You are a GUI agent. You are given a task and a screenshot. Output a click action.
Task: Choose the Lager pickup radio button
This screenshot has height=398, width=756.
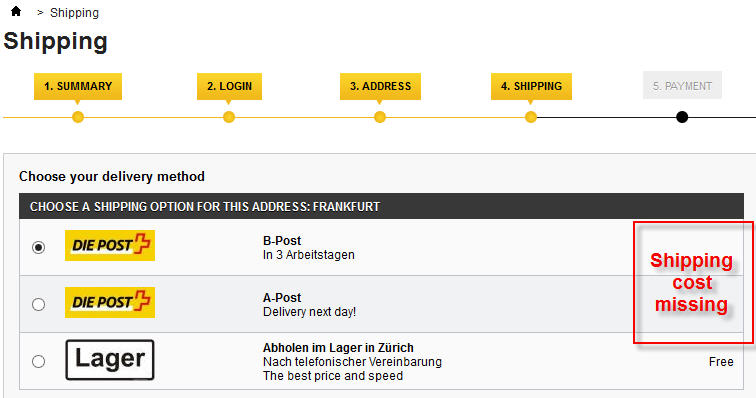pos(39,361)
